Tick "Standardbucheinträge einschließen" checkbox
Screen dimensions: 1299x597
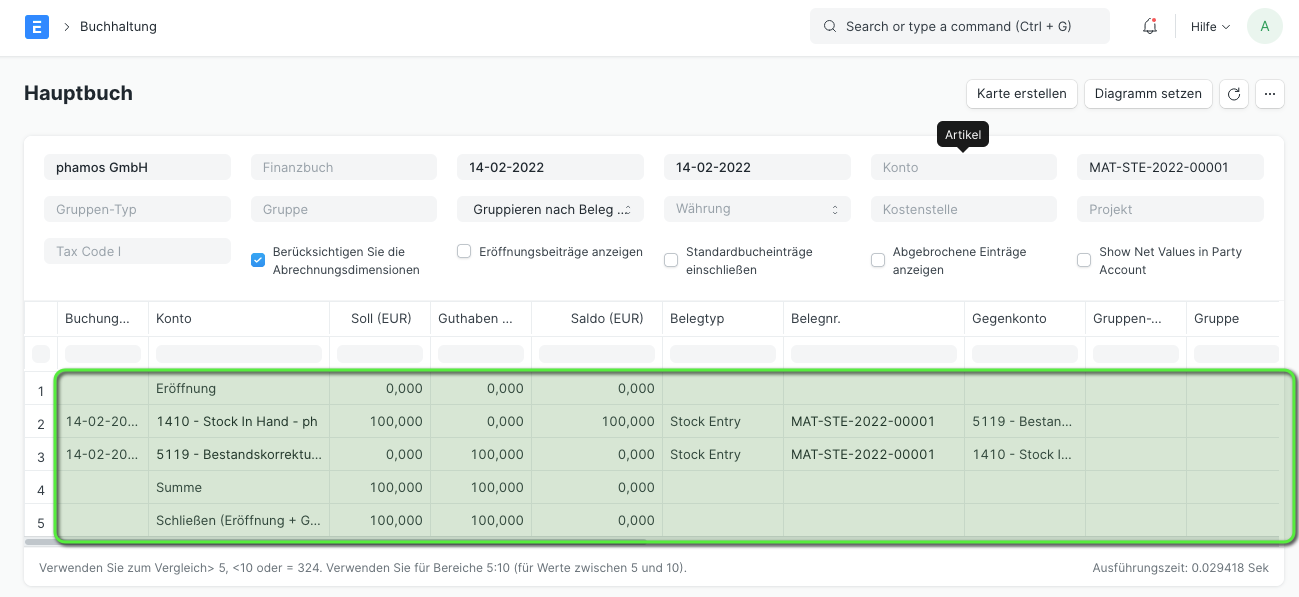point(671,260)
